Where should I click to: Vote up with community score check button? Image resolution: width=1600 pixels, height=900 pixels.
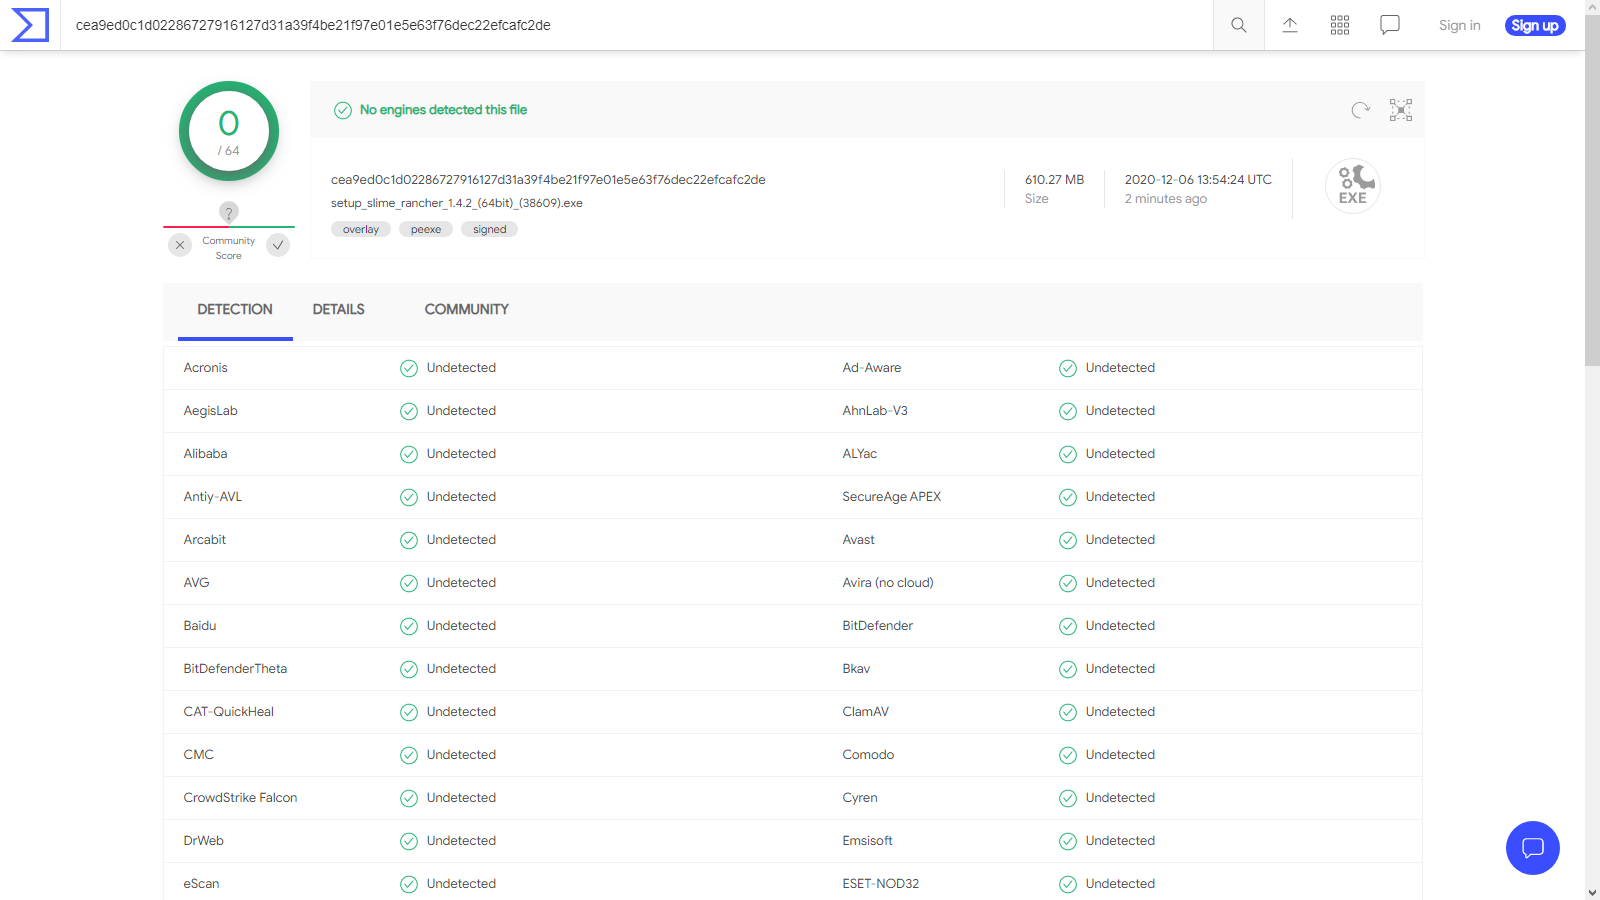click(x=278, y=245)
